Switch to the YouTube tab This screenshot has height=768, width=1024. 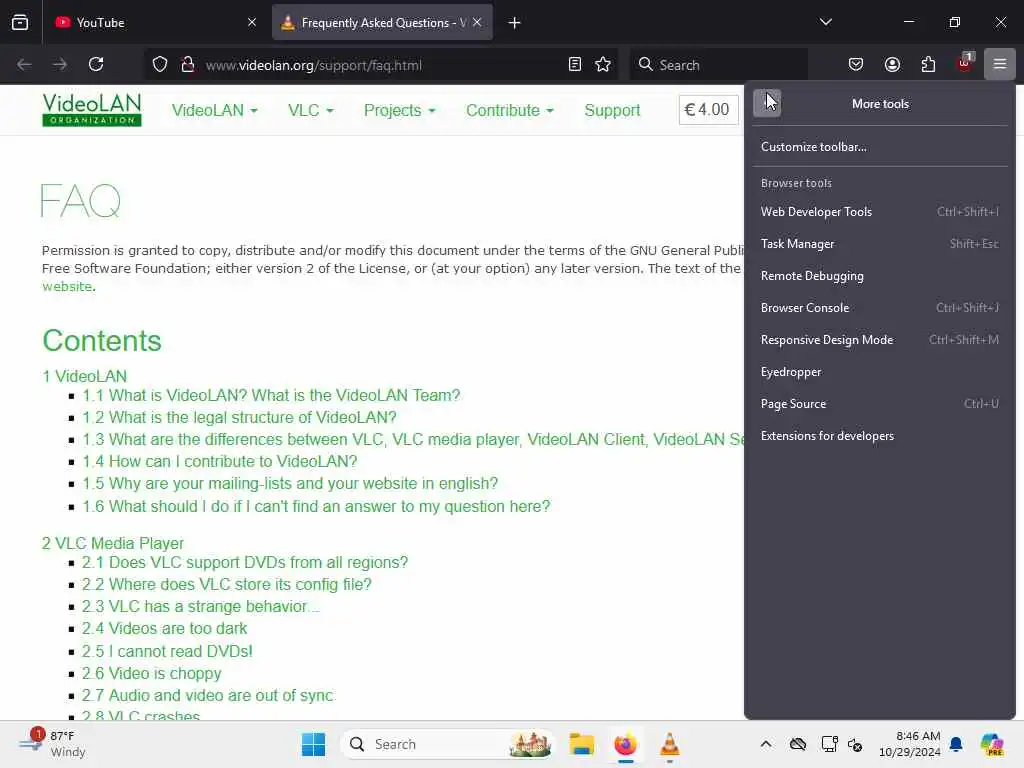(x=155, y=23)
